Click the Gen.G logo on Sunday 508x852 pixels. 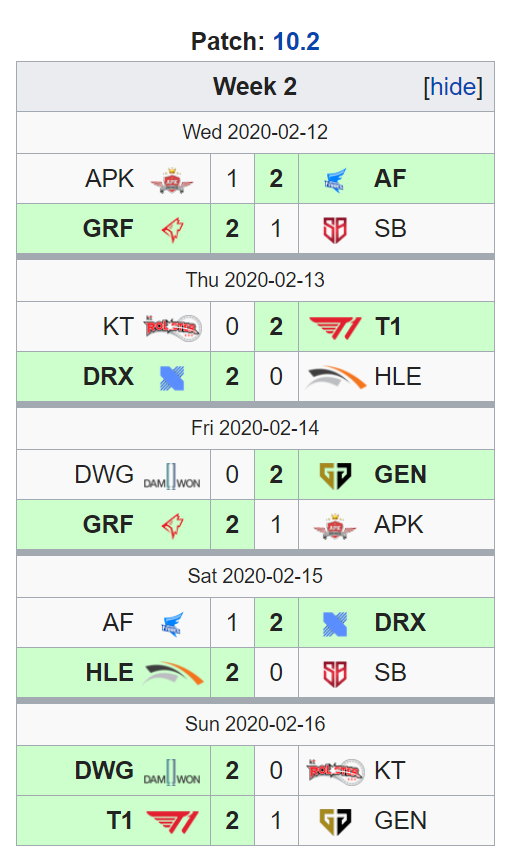[x=335, y=821]
